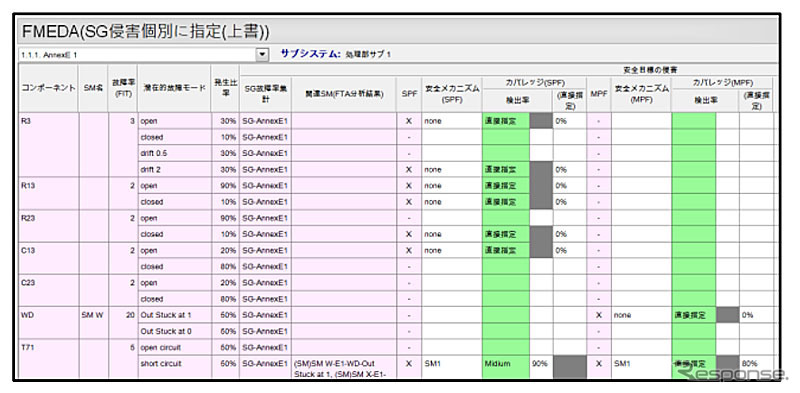Click the サブシステム label
The height and width of the screenshot is (393, 800).
click(310, 54)
